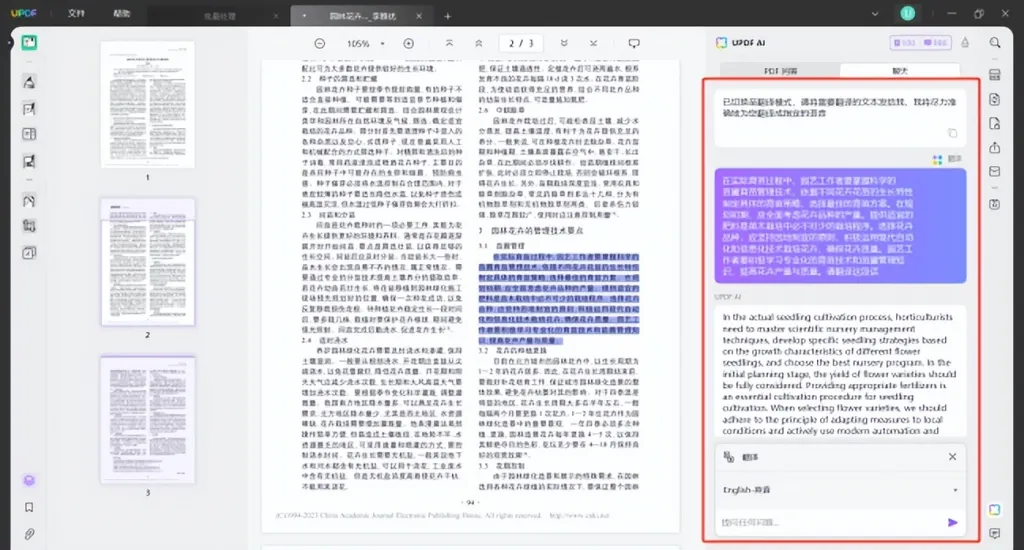Open the 文件 menu
The width and height of the screenshot is (1024, 550).
point(76,15)
